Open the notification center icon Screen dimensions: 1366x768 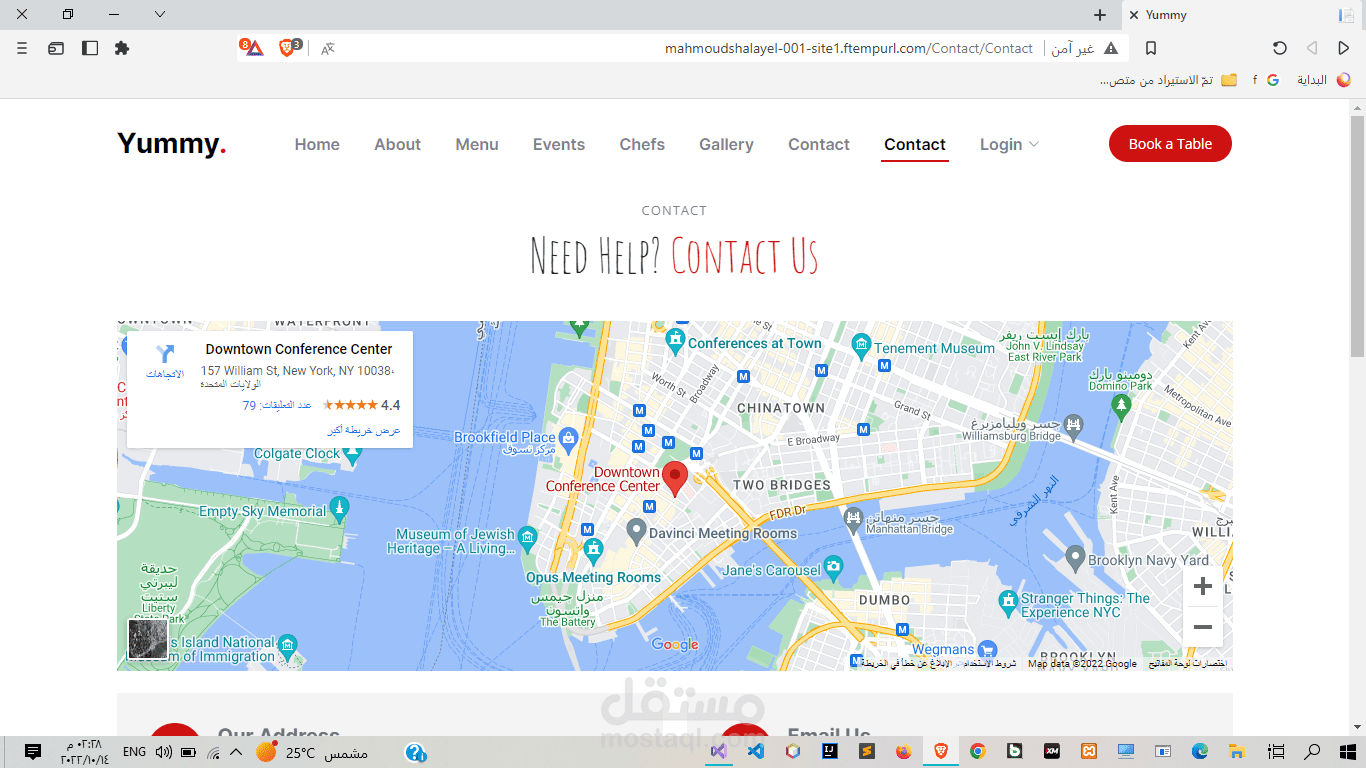coord(32,751)
